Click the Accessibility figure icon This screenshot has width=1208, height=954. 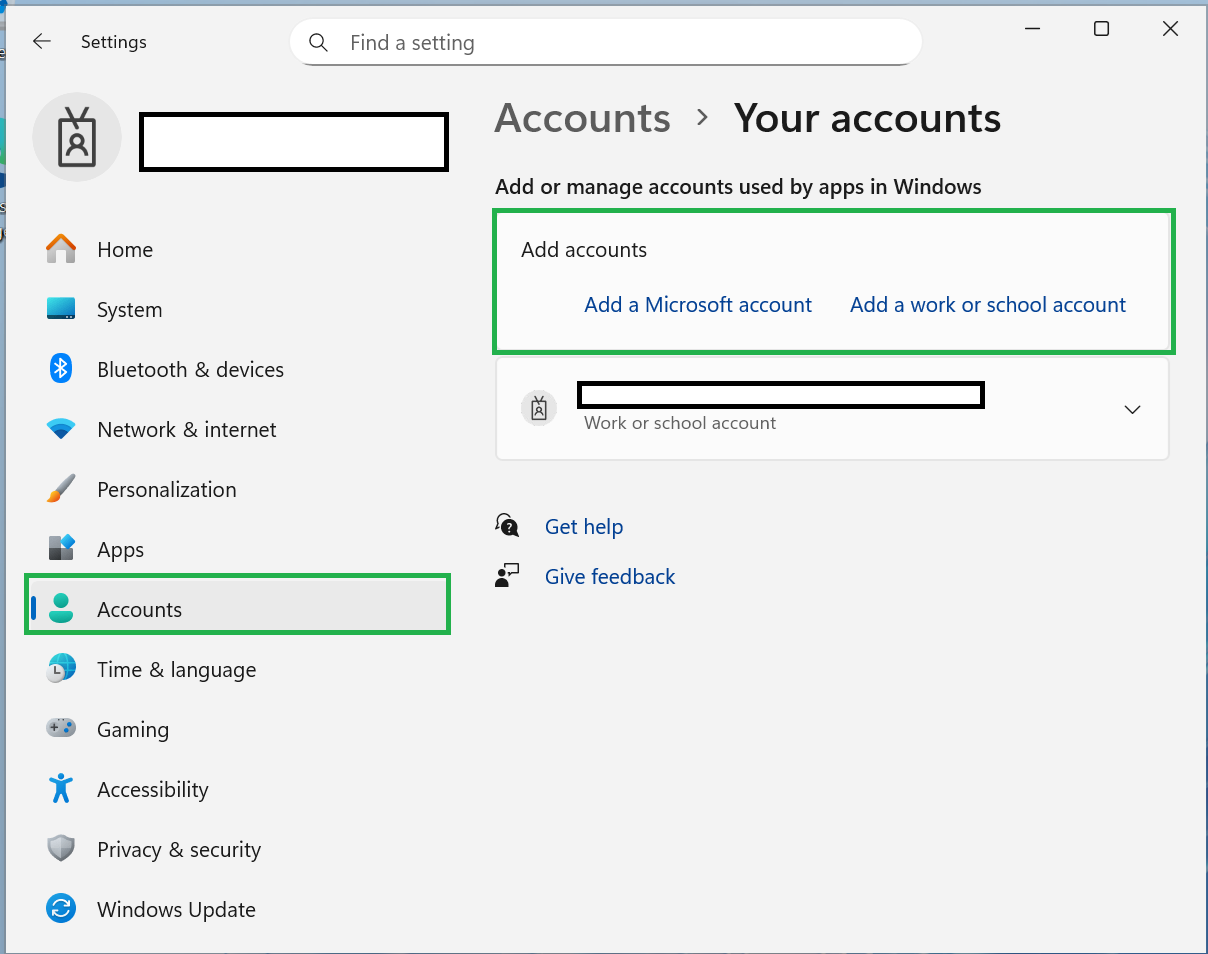[61, 789]
